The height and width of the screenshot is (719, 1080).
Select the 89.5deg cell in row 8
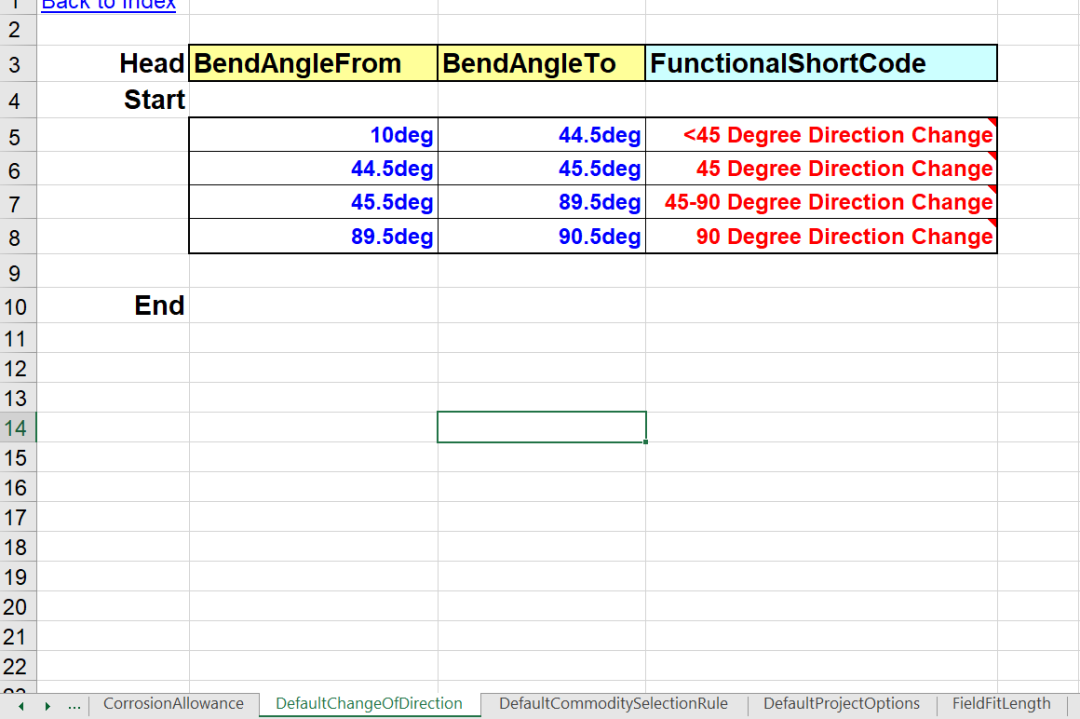(313, 236)
